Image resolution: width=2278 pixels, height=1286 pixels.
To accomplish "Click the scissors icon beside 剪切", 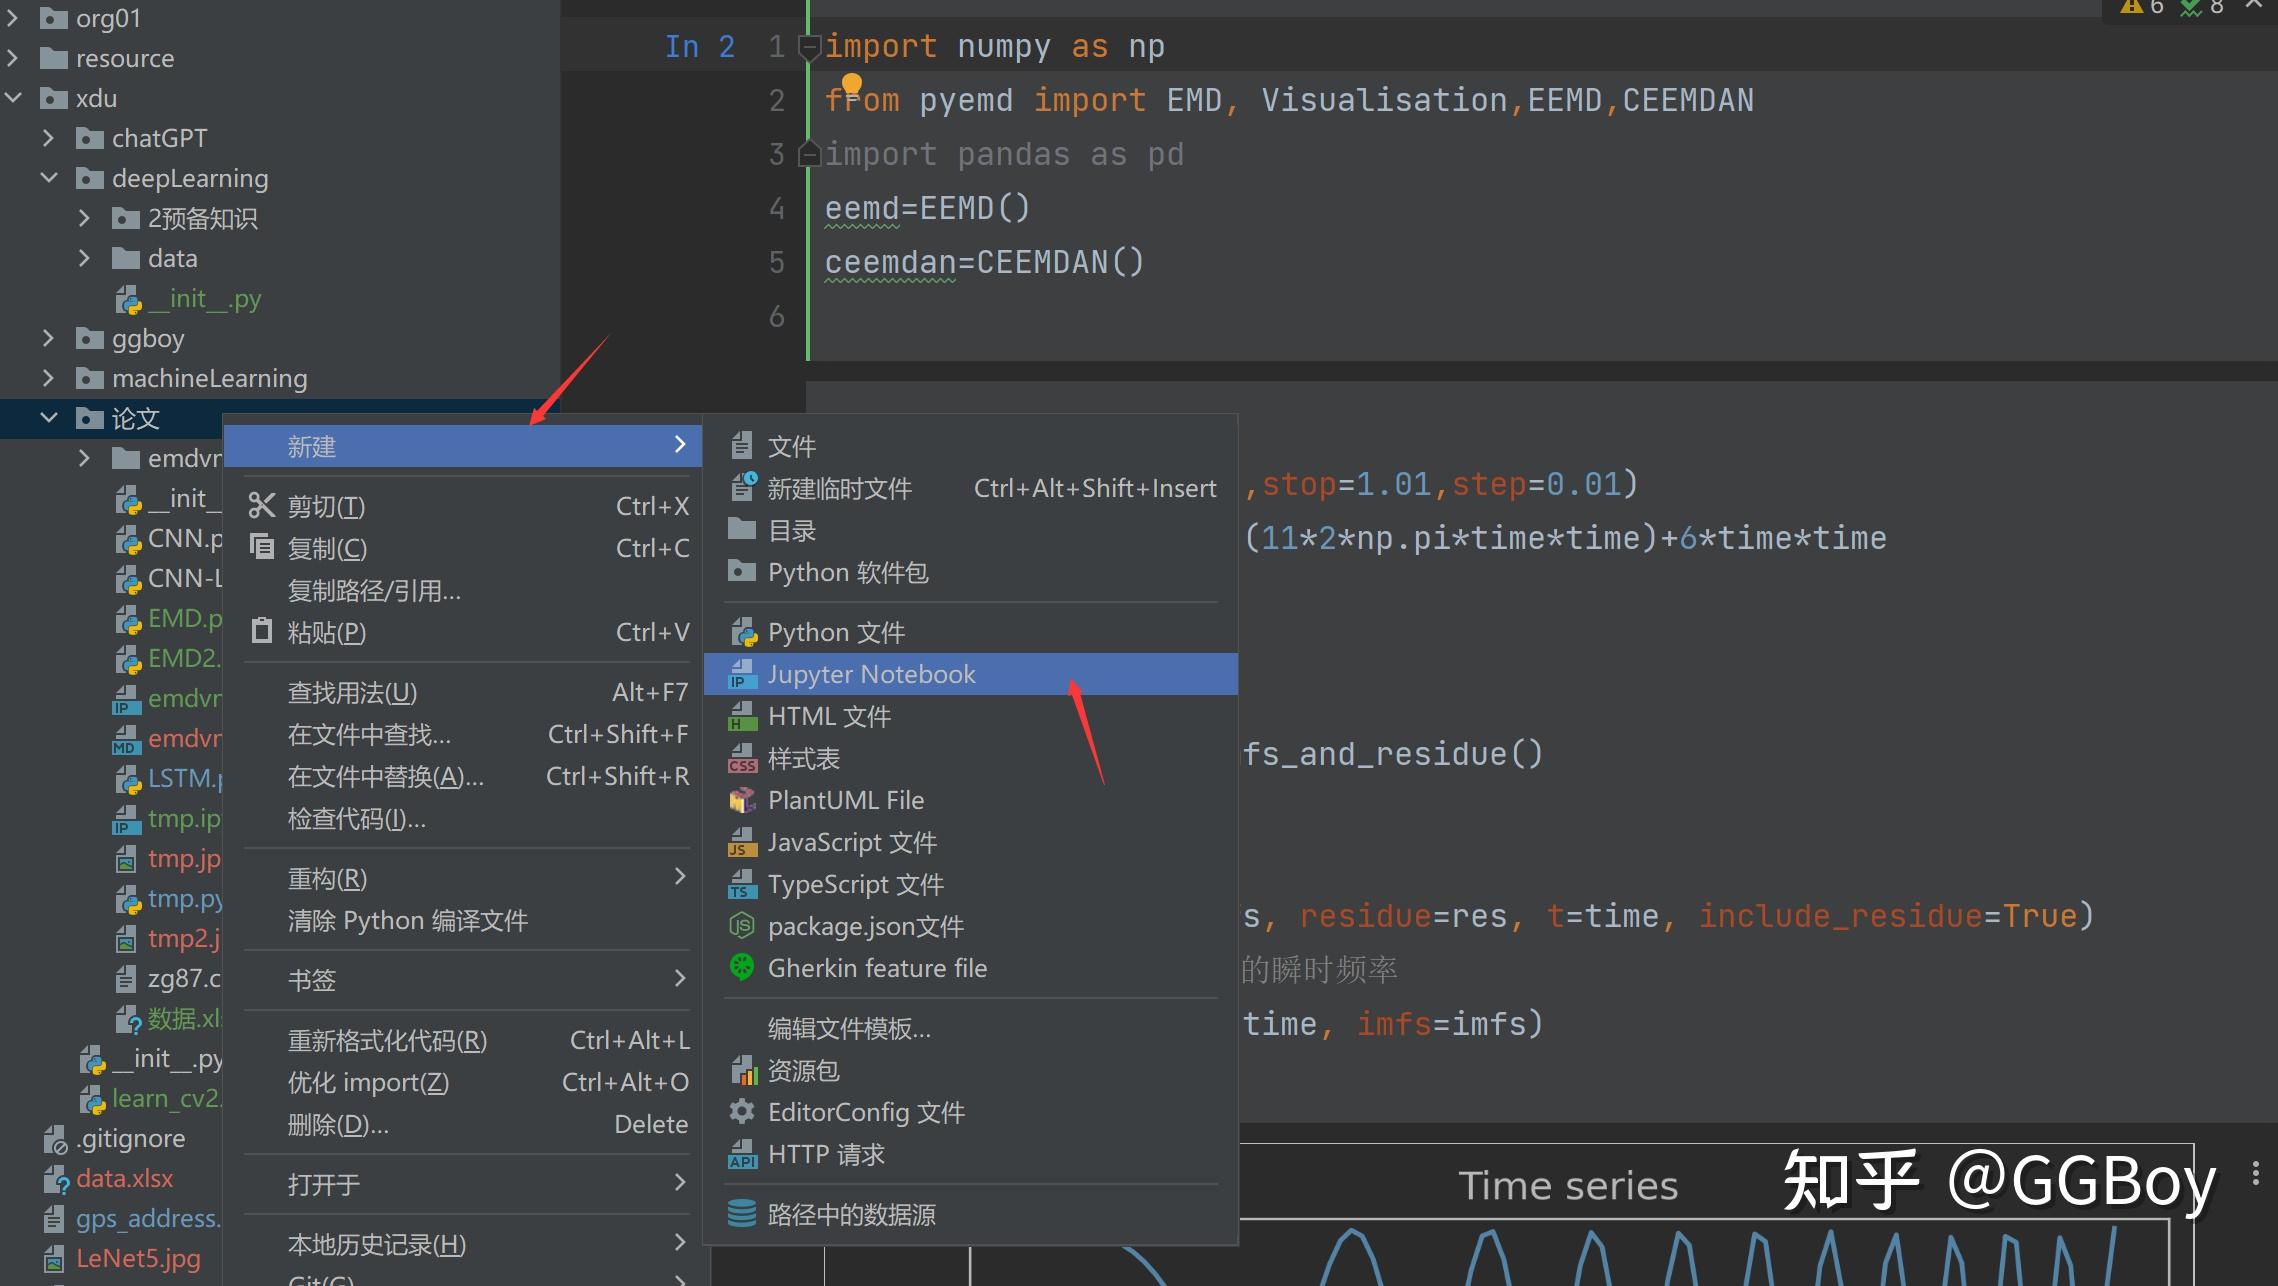I will point(262,506).
